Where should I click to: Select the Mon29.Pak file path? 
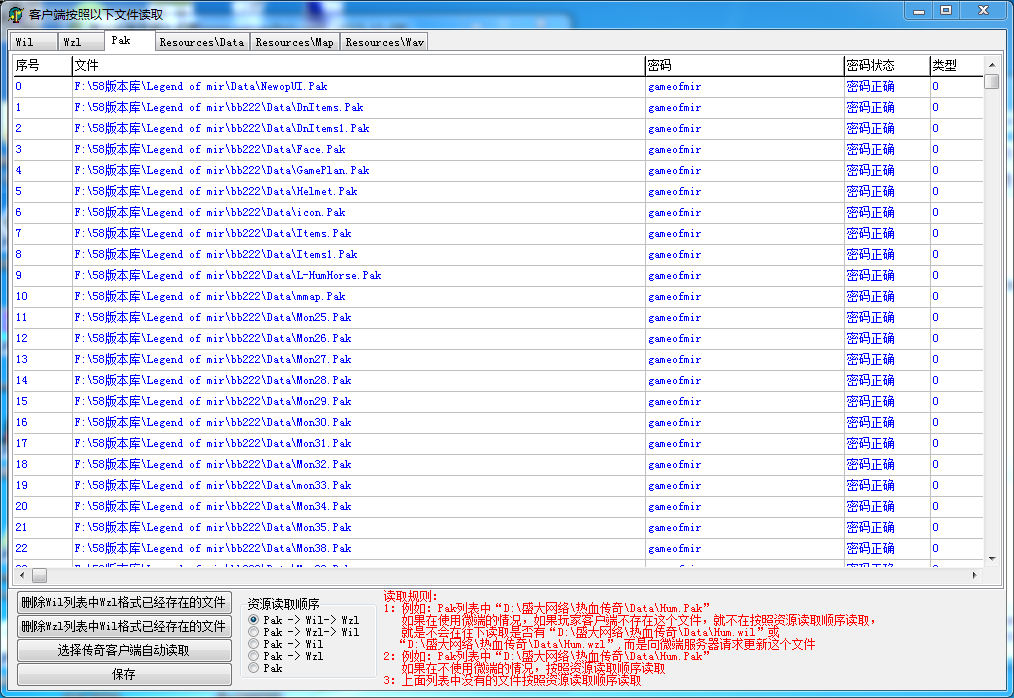[x=213, y=402]
